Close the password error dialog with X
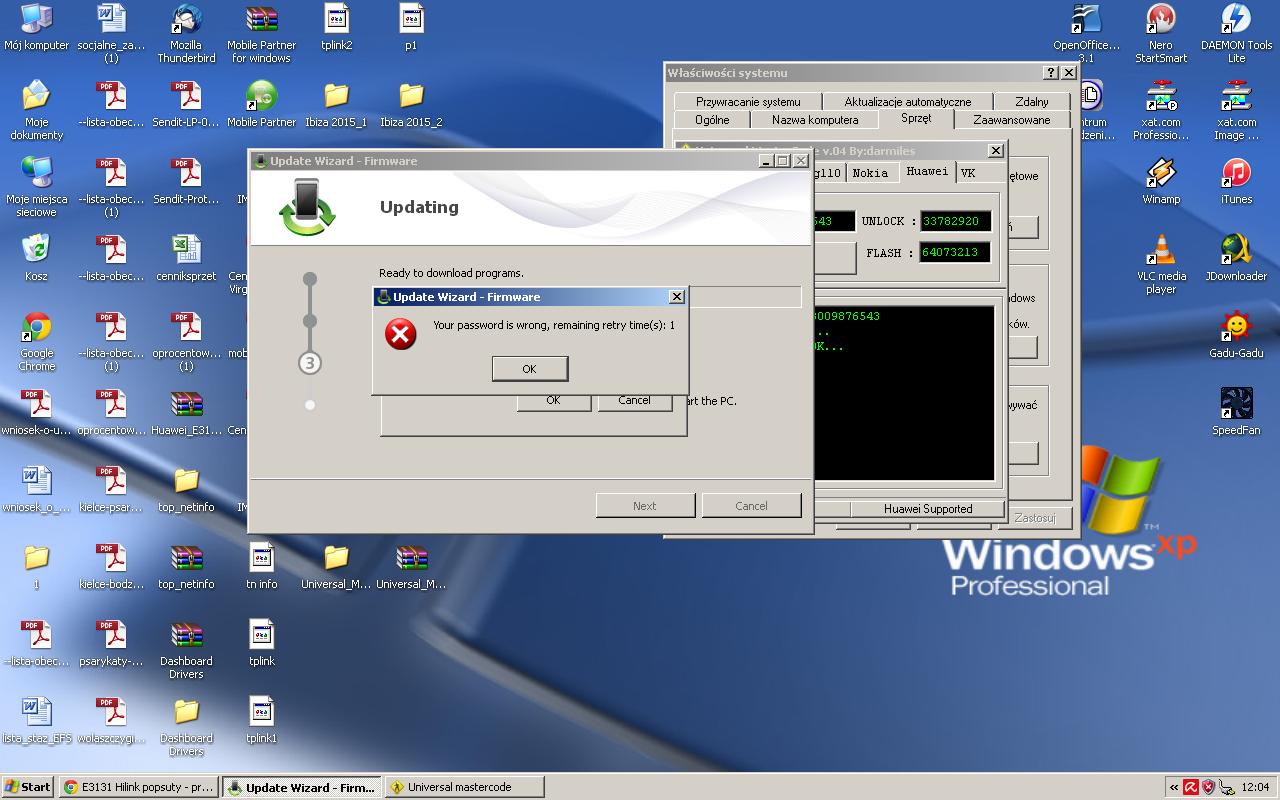 [x=677, y=297]
